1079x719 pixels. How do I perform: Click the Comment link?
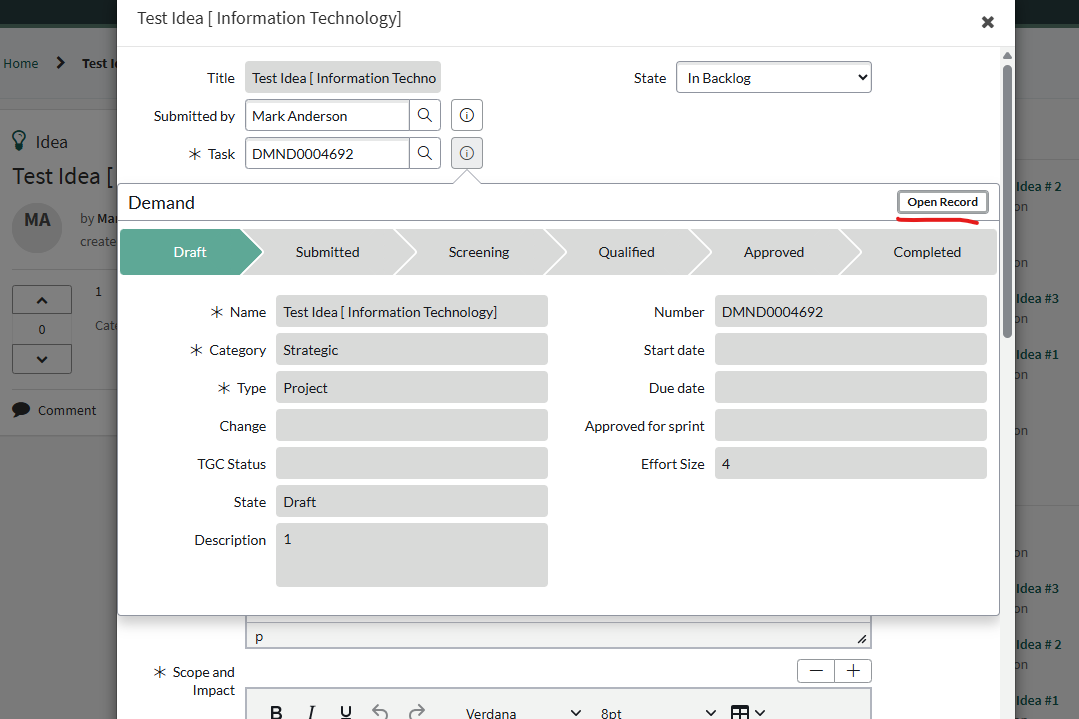coord(67,410)
